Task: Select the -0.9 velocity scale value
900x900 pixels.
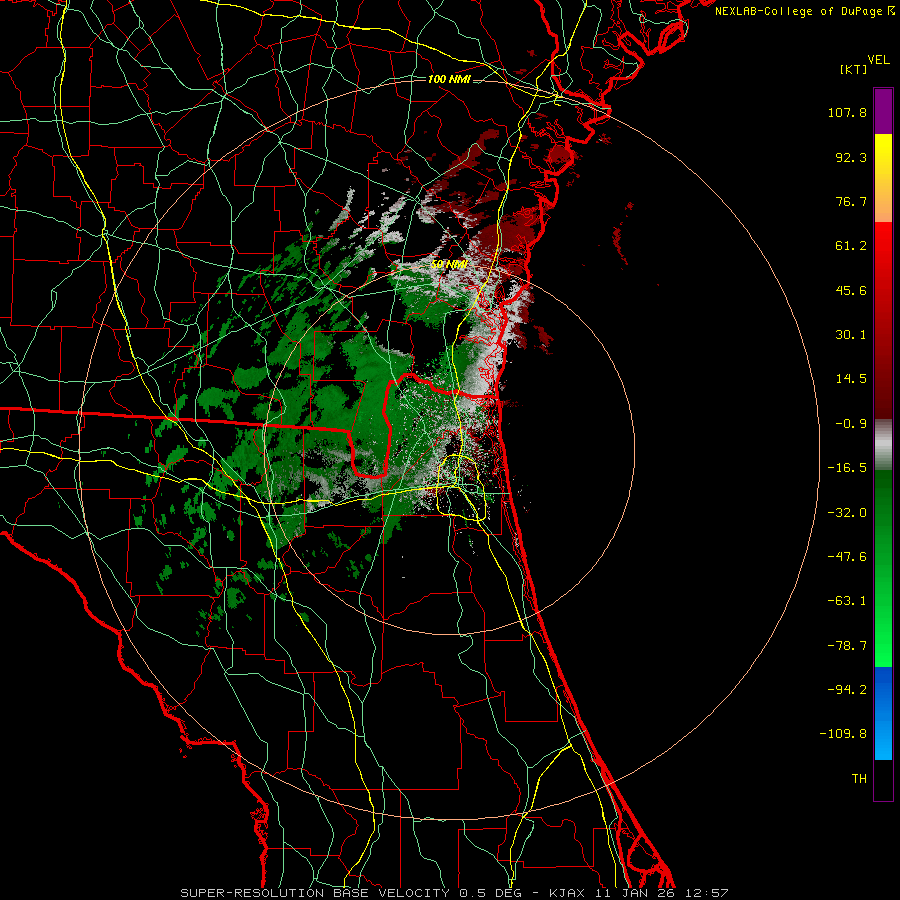Action: pos(851,424)
